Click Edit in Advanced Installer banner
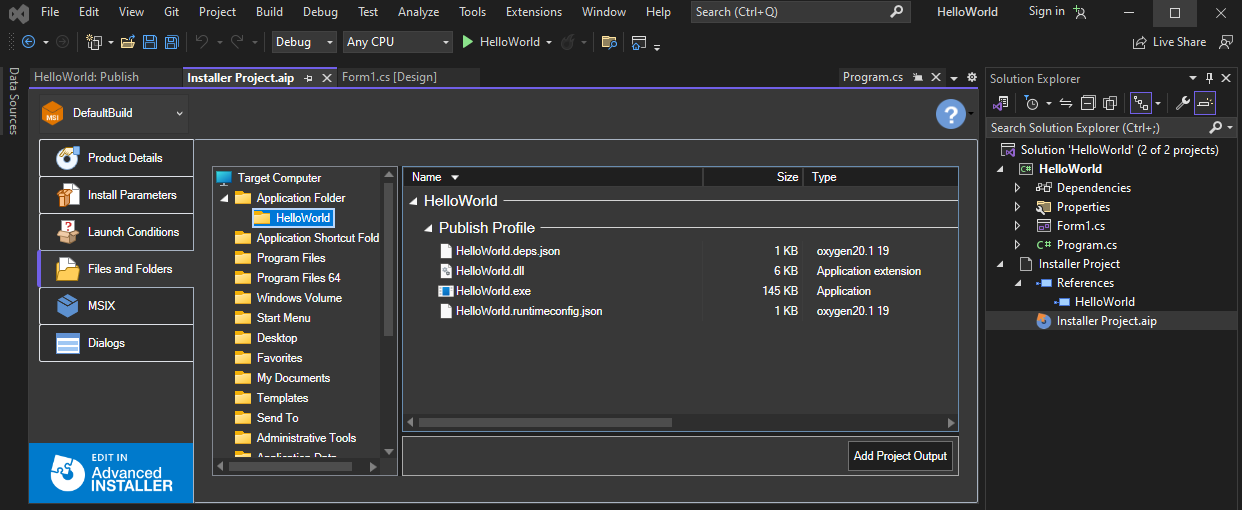 click(111, 473)
